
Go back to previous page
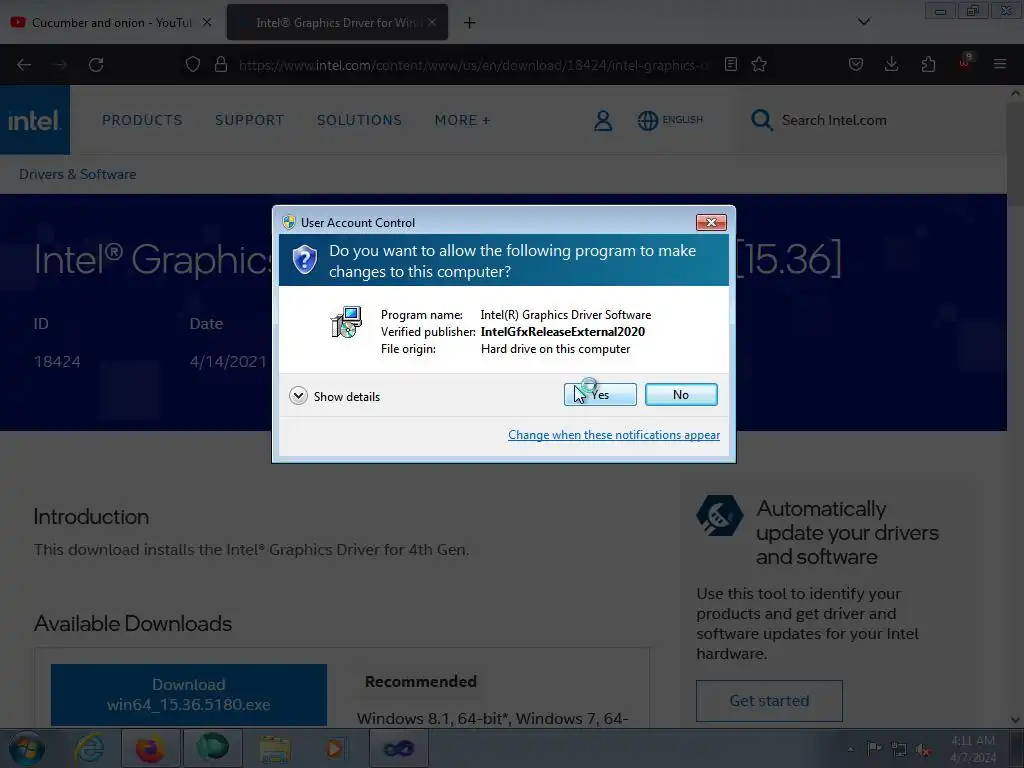[x=24, y=65]
